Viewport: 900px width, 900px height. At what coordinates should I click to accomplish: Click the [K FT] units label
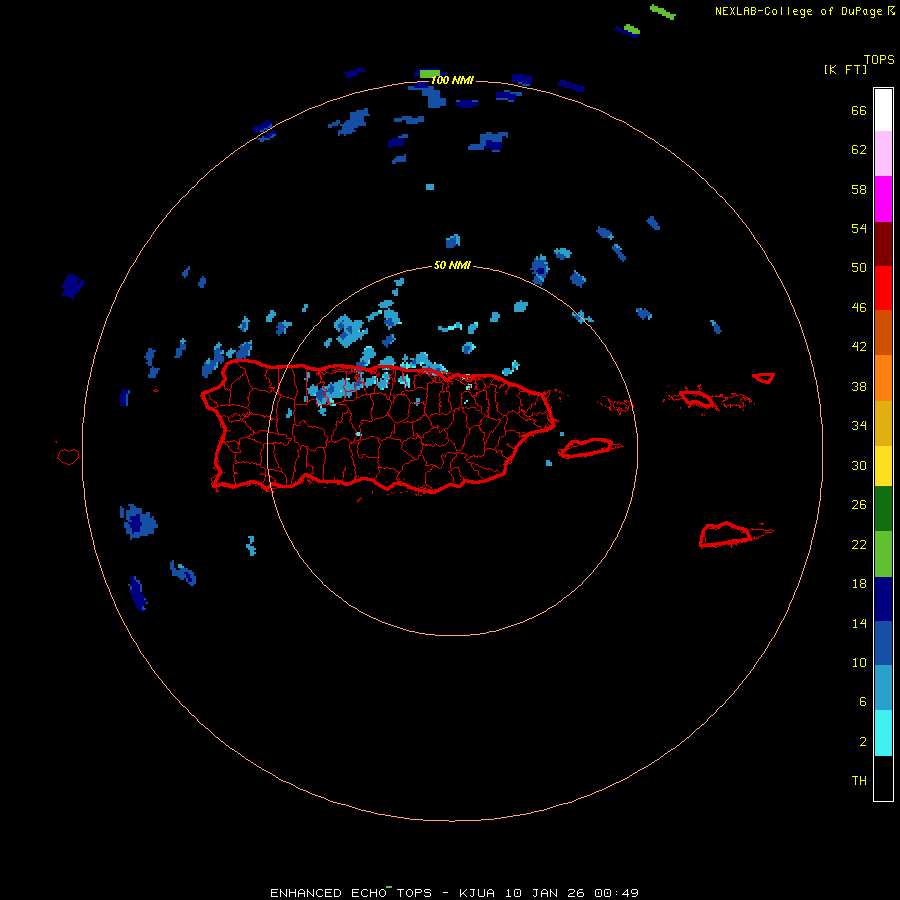[x=845, y=69]
